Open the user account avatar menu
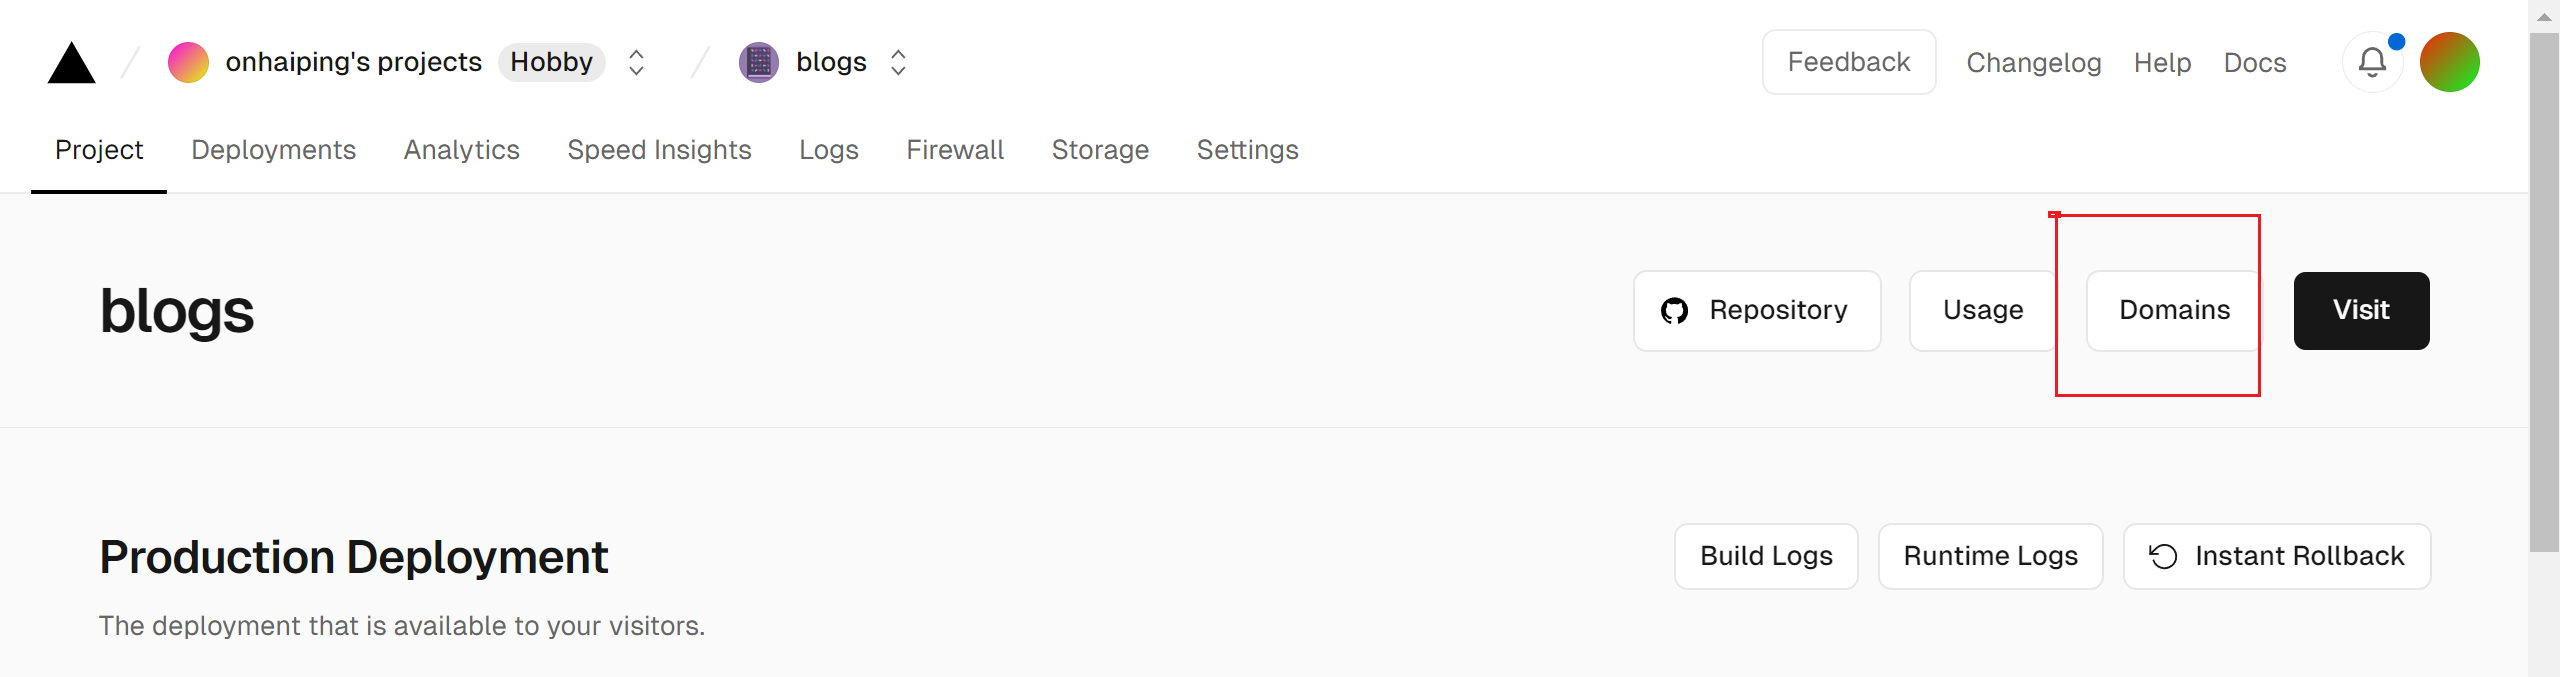 click(2449, 62)
